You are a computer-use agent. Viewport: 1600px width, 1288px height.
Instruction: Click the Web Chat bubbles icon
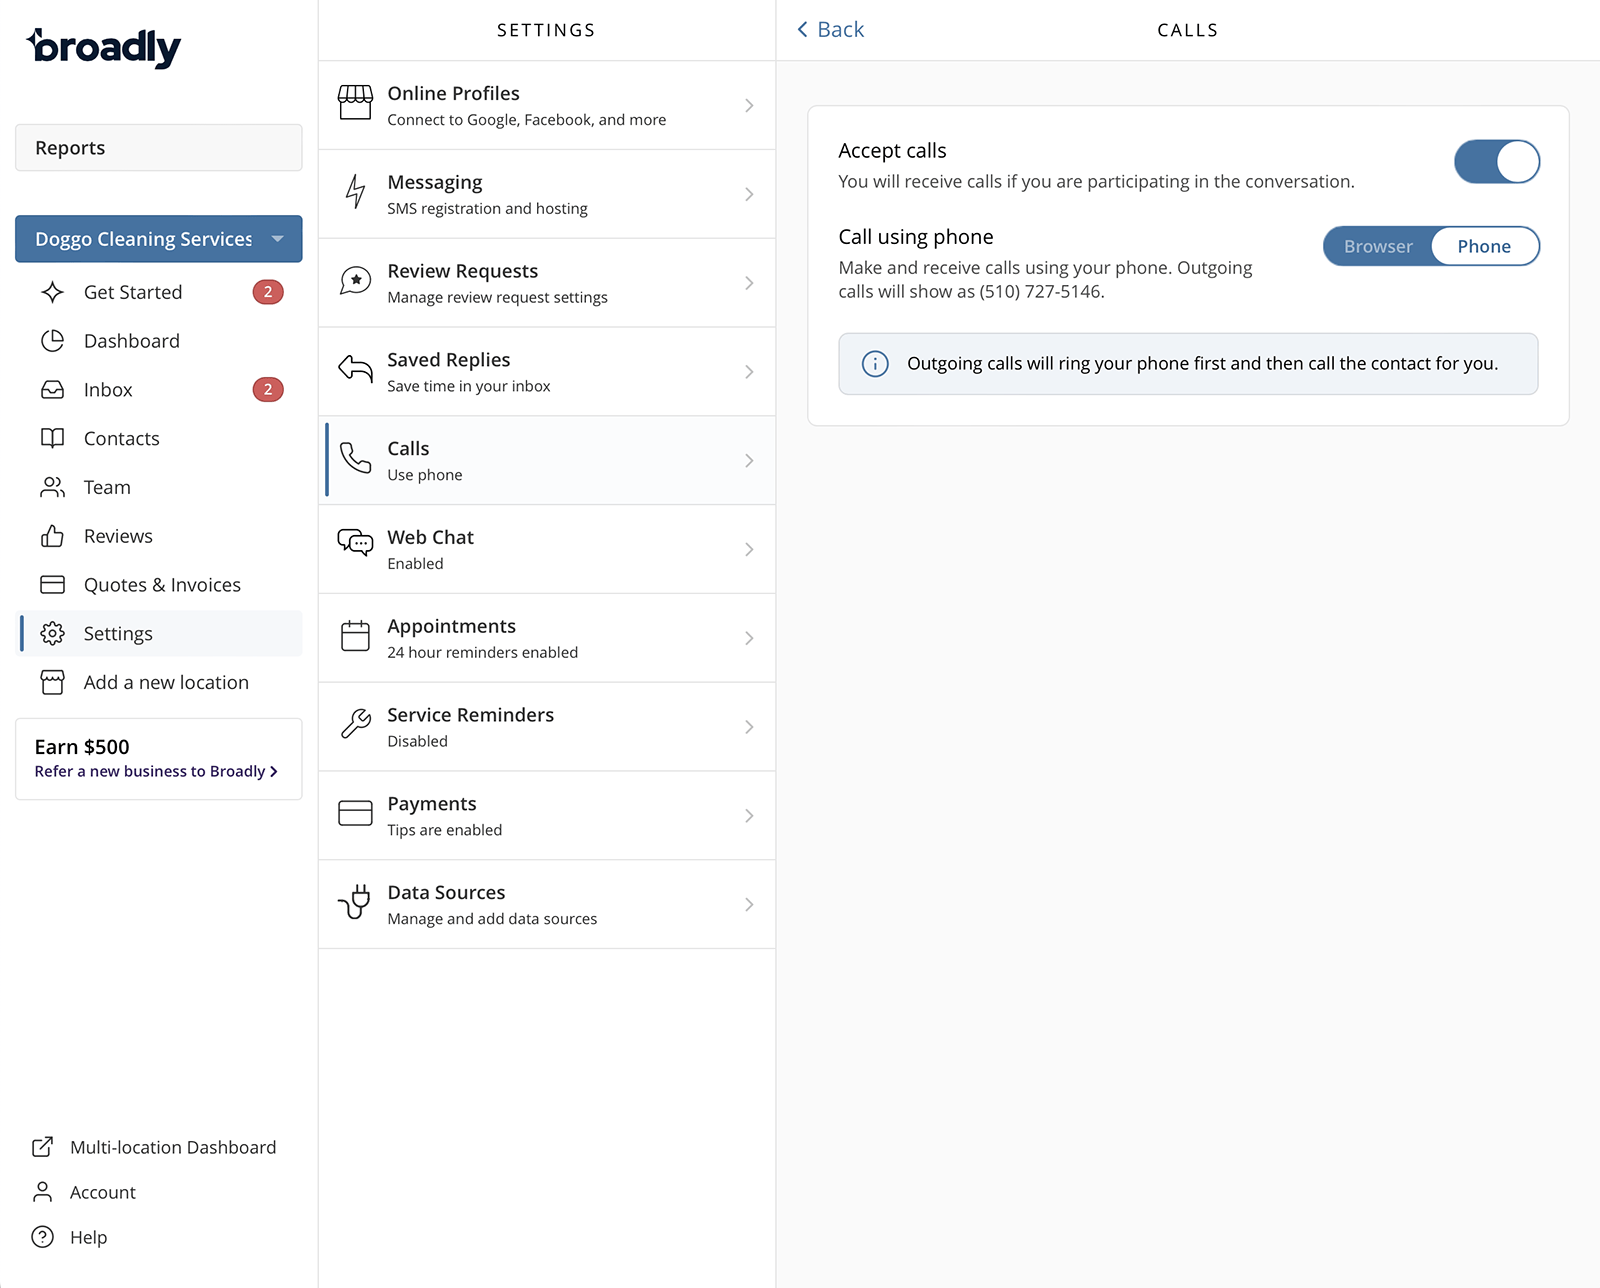click(355, 543)
